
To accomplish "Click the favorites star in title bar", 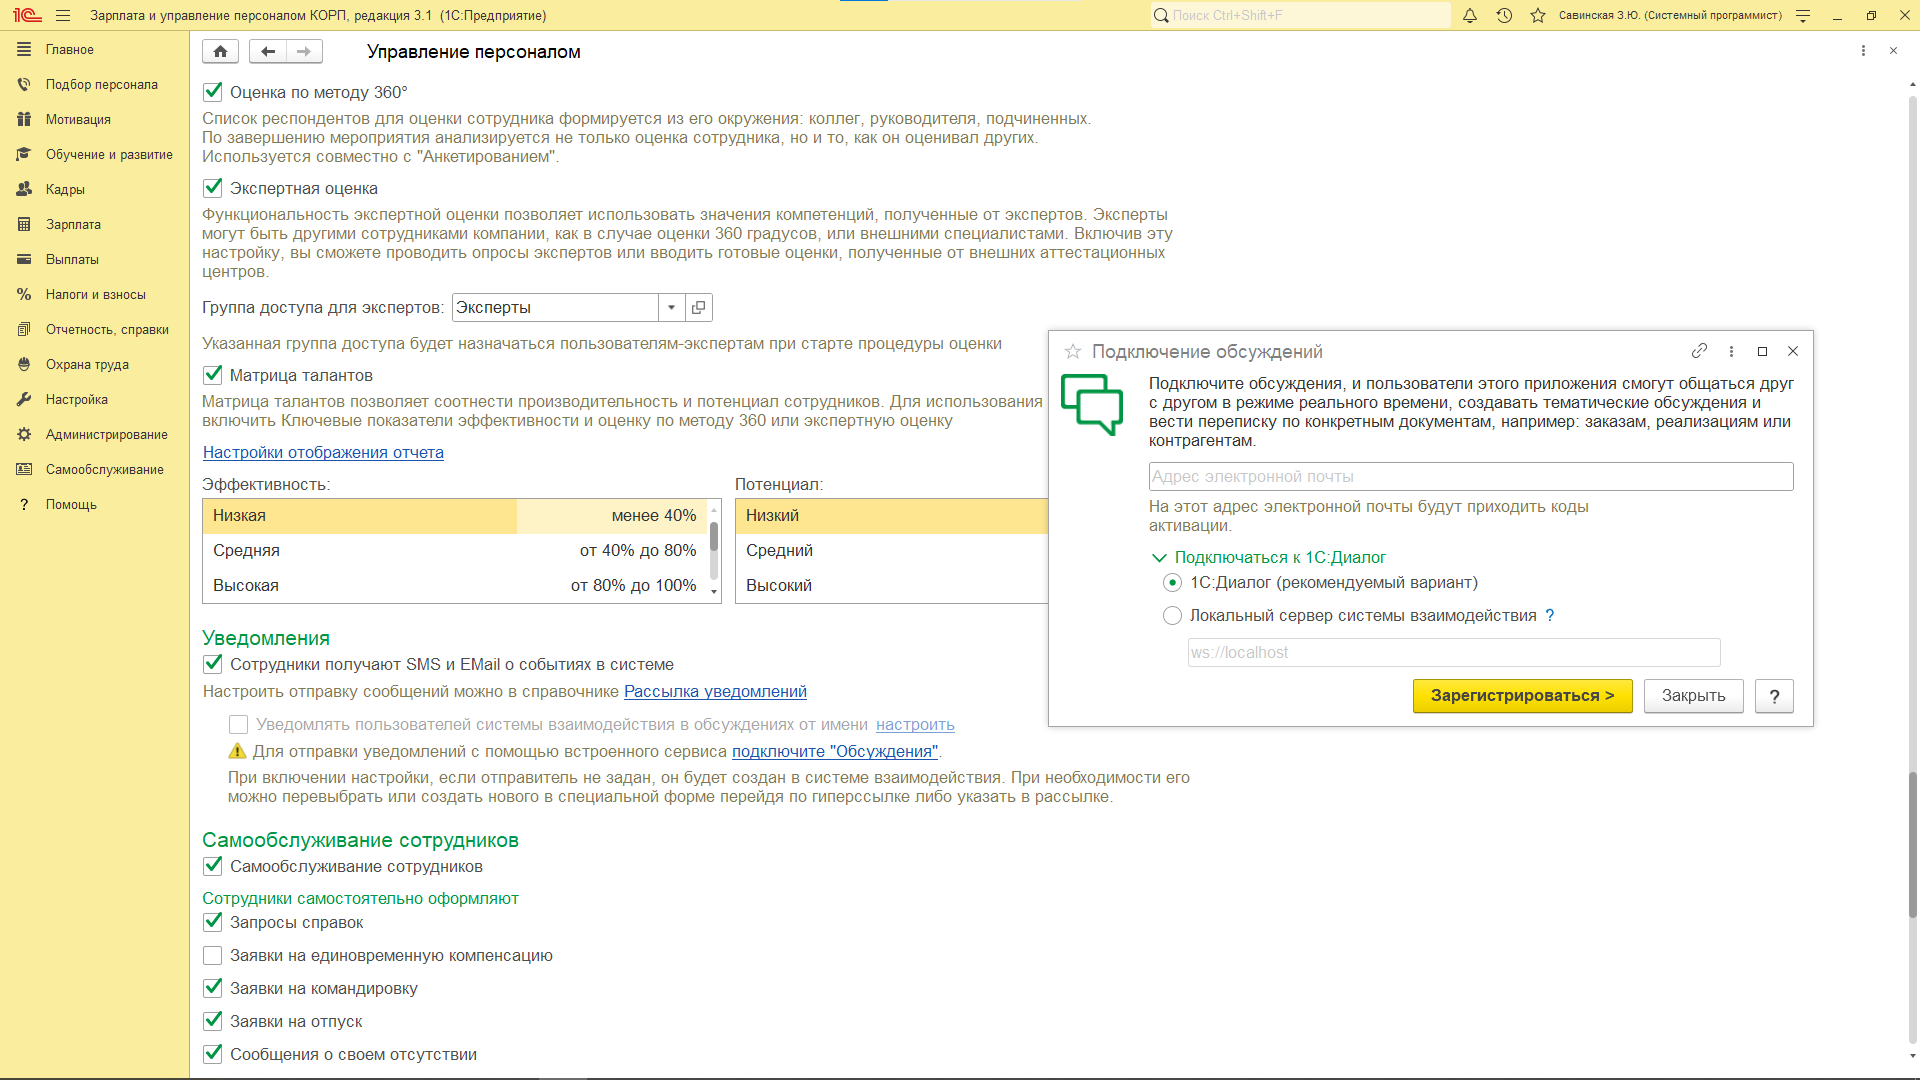I will click(1538, 15).
